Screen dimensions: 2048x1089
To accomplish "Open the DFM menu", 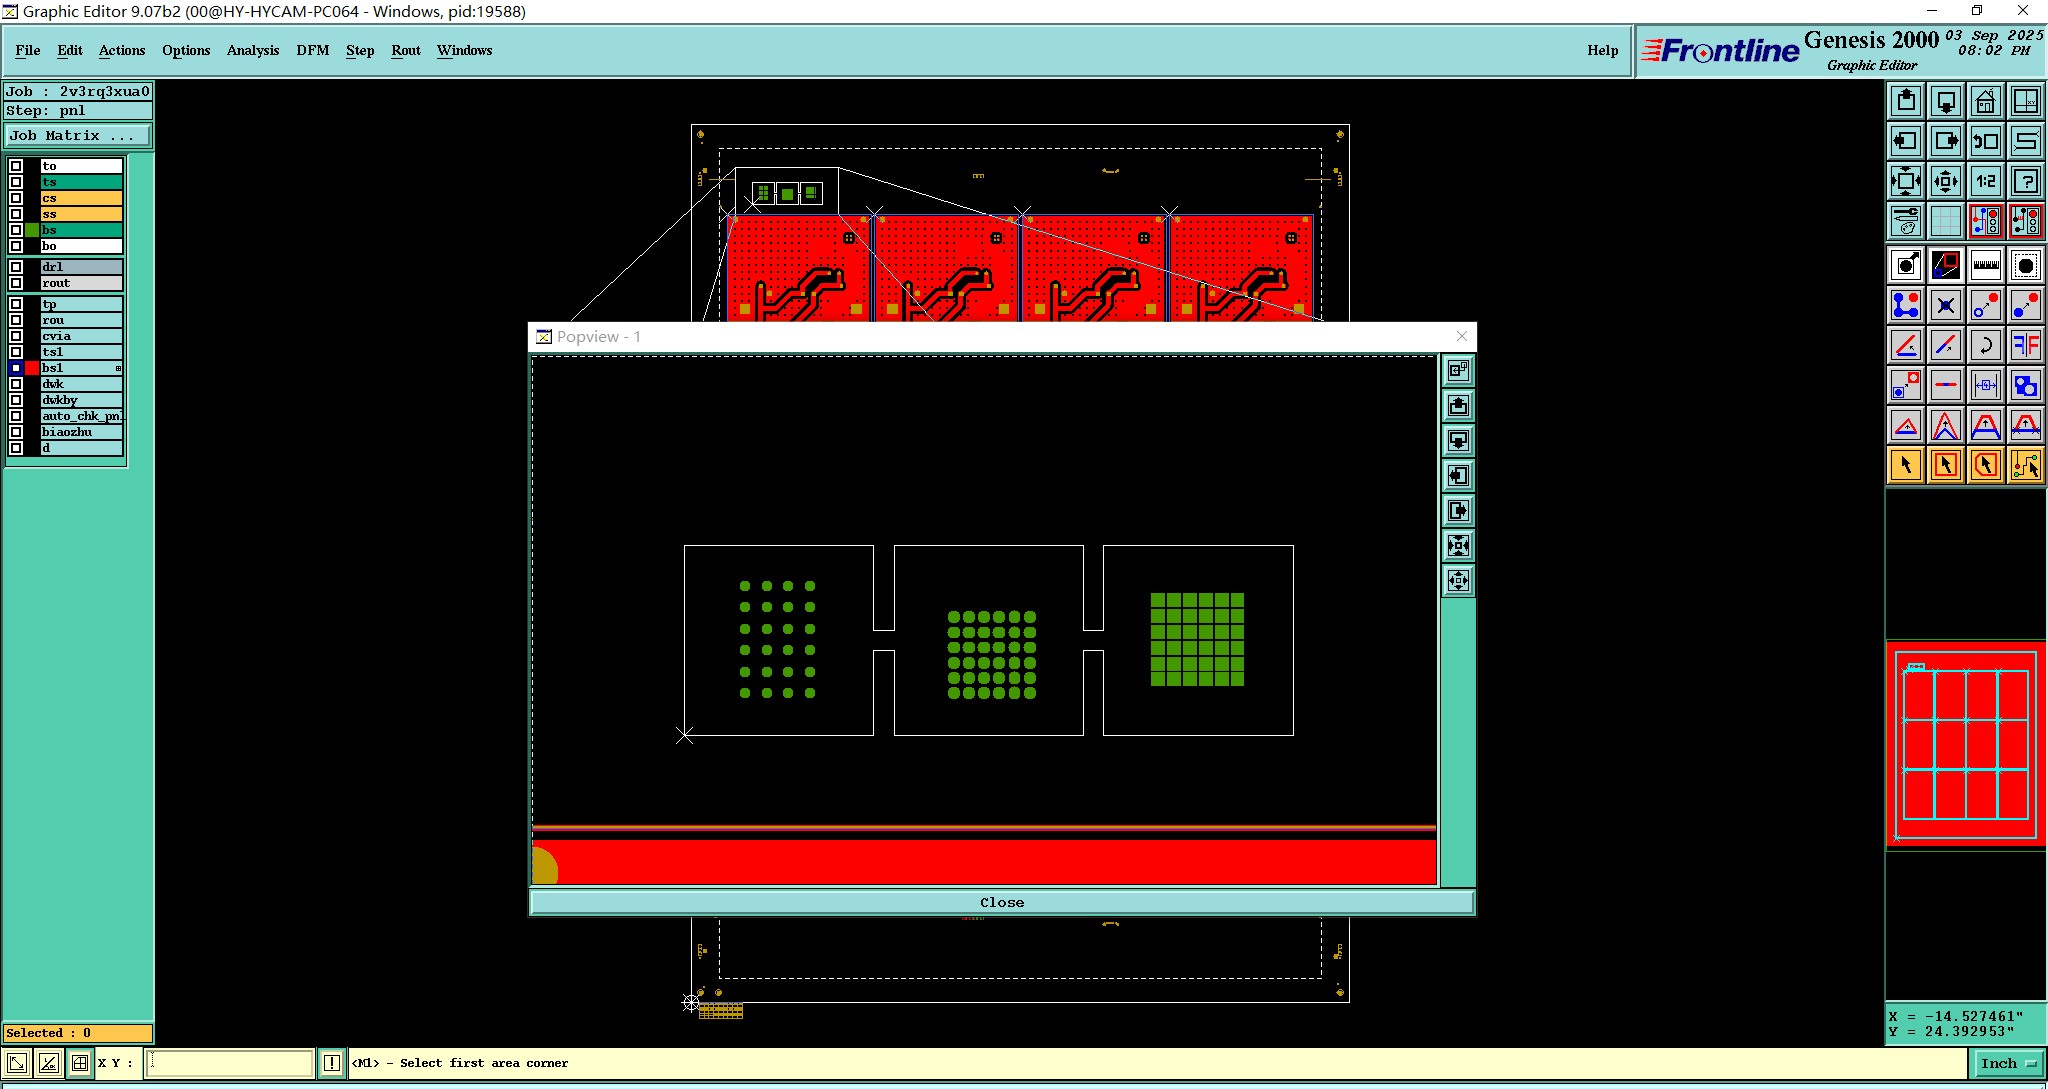I will pyautogui.click(x=312, y=50).
